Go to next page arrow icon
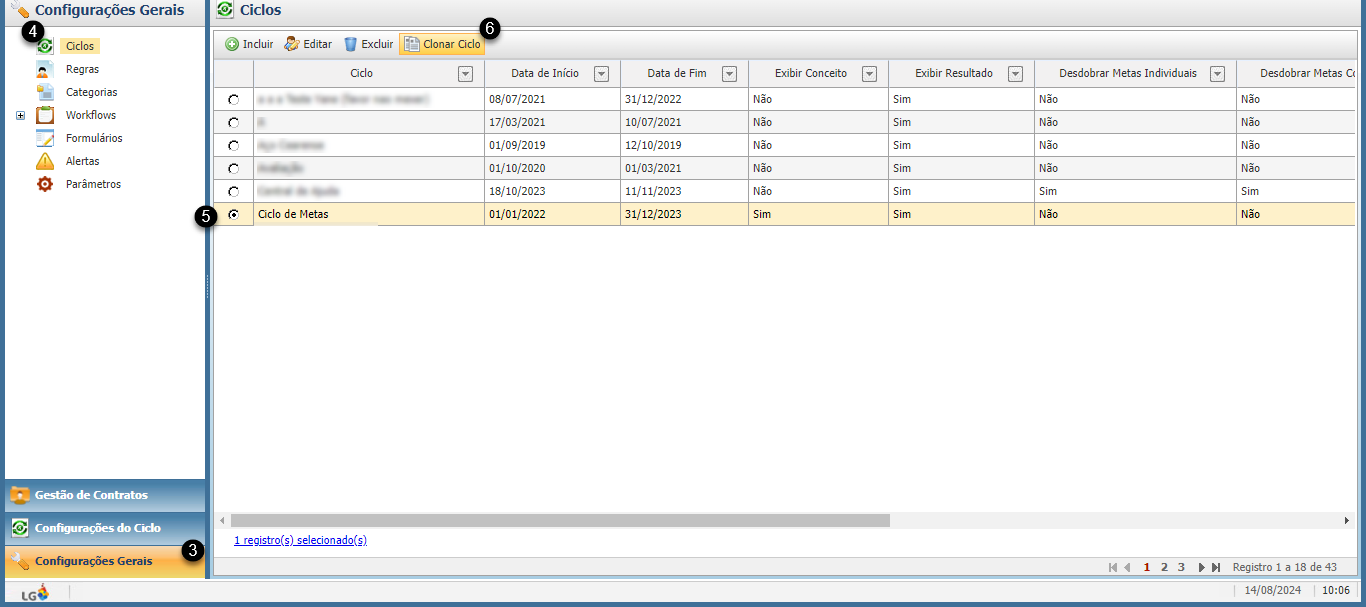Image resolution: width=1366 pixels, height=607 pixels. tap(1201, 567)
